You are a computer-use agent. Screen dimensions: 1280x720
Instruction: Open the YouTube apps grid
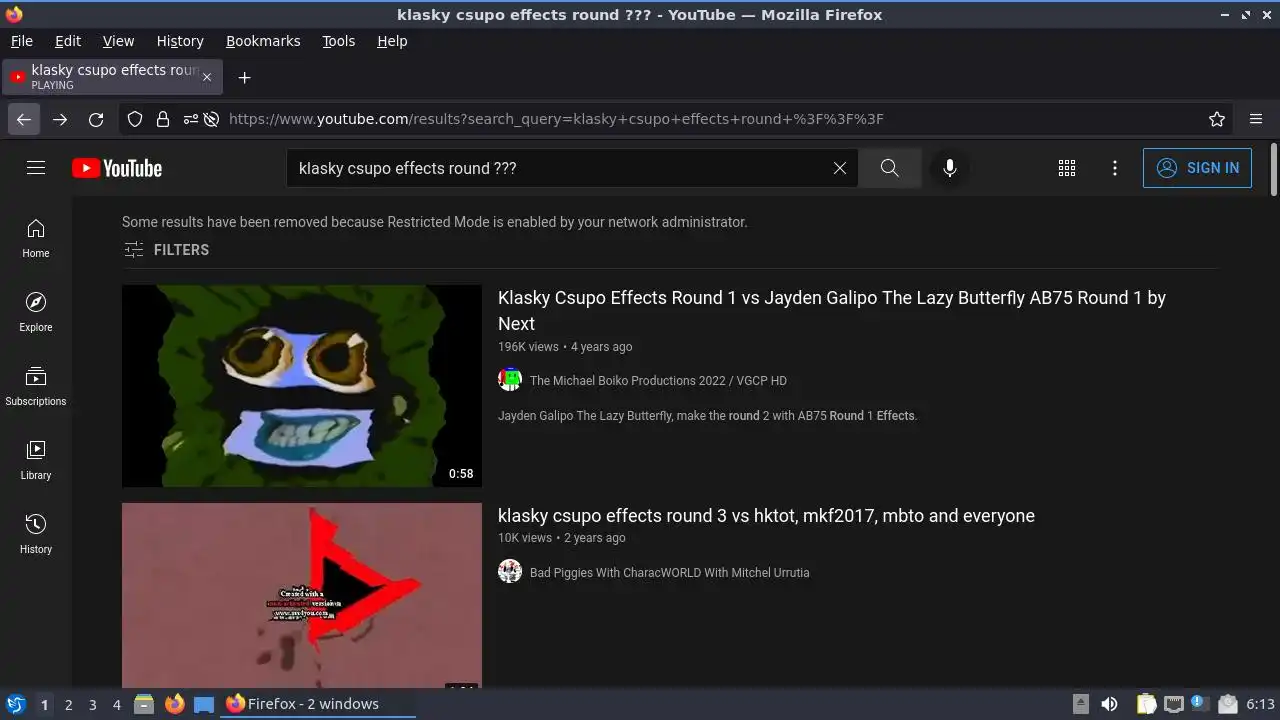coord(1067,168)
